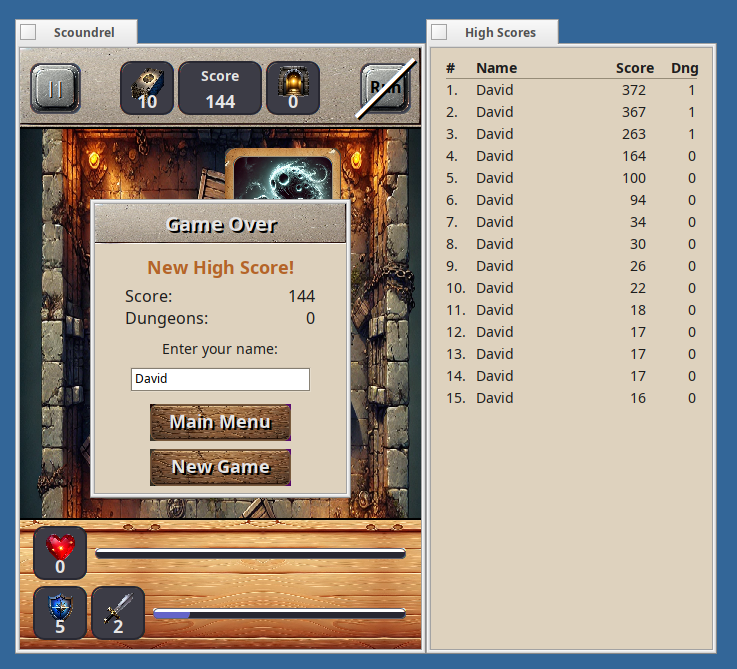Viewport: 737px width, 669px height.
Task: Select high score row with score 16
Action: (x=572, y=398)
